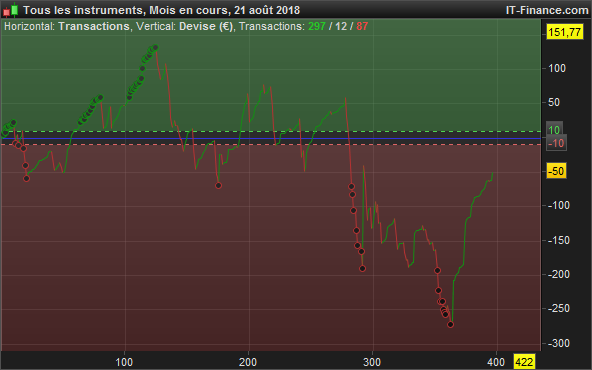Click the 'Transactions' horizontal axis setting
Viewport: 592px width, 370px height.
[x=94, y=26]
